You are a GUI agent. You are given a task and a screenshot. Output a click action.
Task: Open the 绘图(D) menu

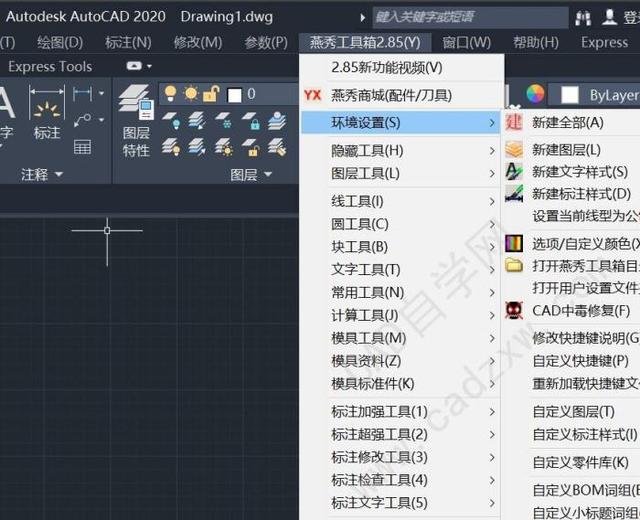click(x=60, y=42)
